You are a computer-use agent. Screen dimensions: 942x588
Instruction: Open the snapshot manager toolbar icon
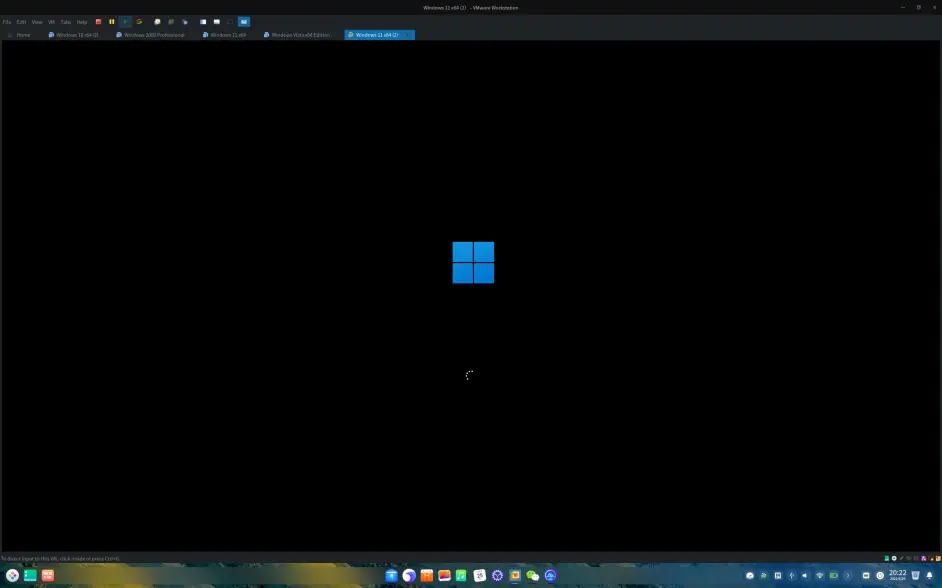coord(185,22)
